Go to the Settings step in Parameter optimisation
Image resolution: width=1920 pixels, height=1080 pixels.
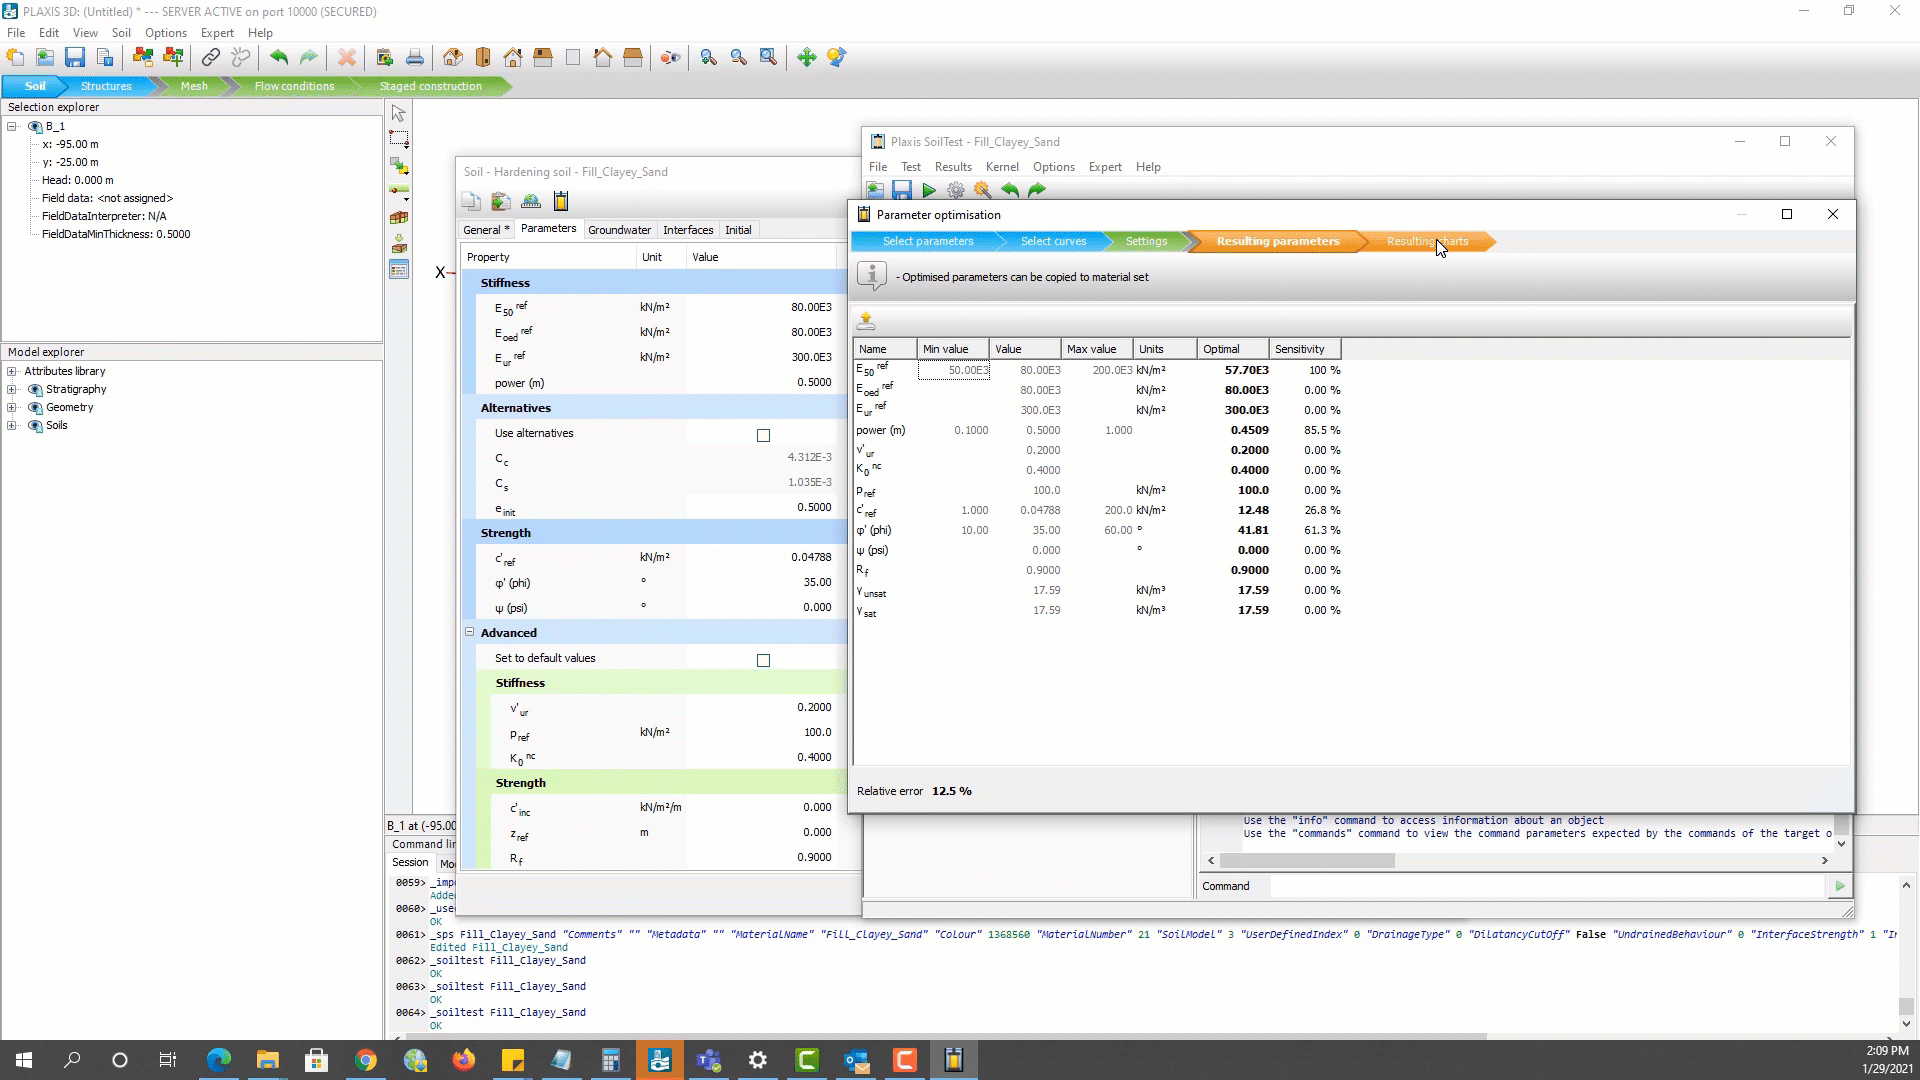coord(1146,241)
